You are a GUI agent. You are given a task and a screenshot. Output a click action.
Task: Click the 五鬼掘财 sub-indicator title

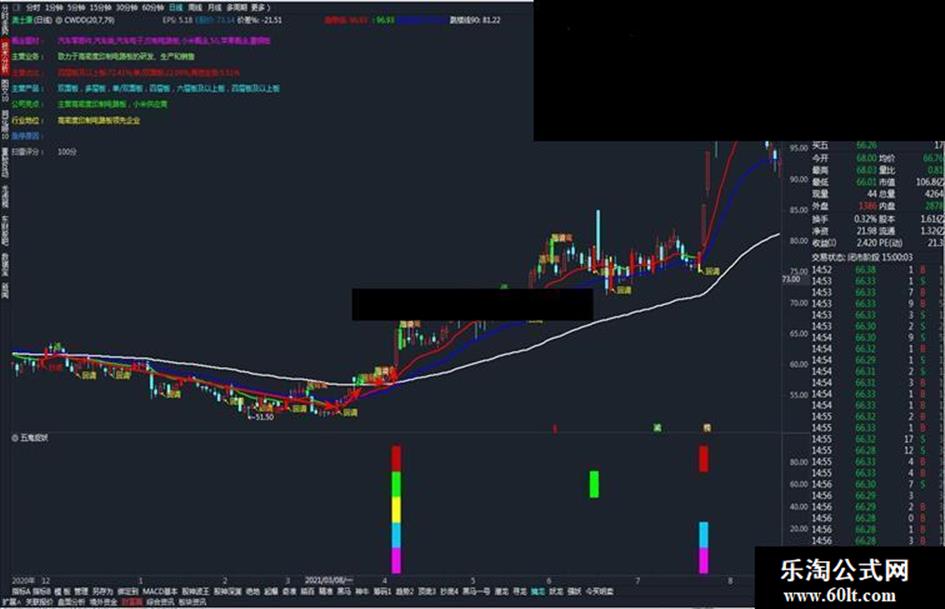click(34, 438)
